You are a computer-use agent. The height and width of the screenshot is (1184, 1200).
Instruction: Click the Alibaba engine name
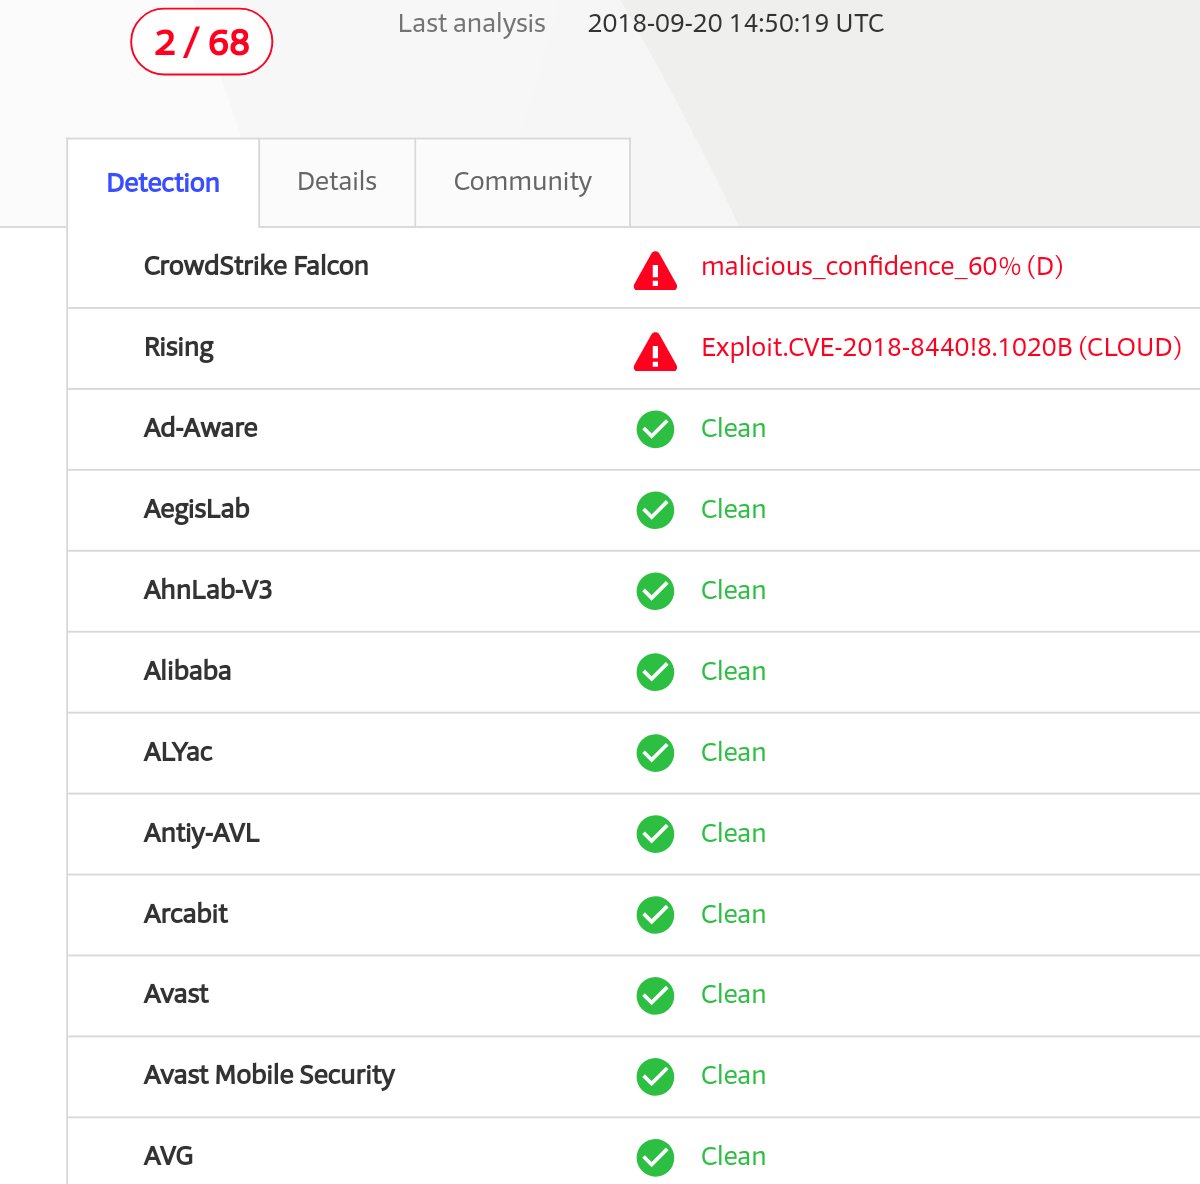[188, 671]
